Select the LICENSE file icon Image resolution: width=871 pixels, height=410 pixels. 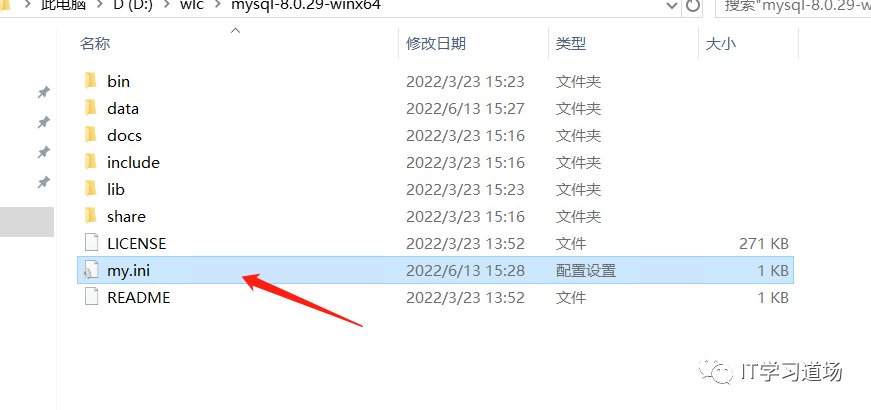91,243
